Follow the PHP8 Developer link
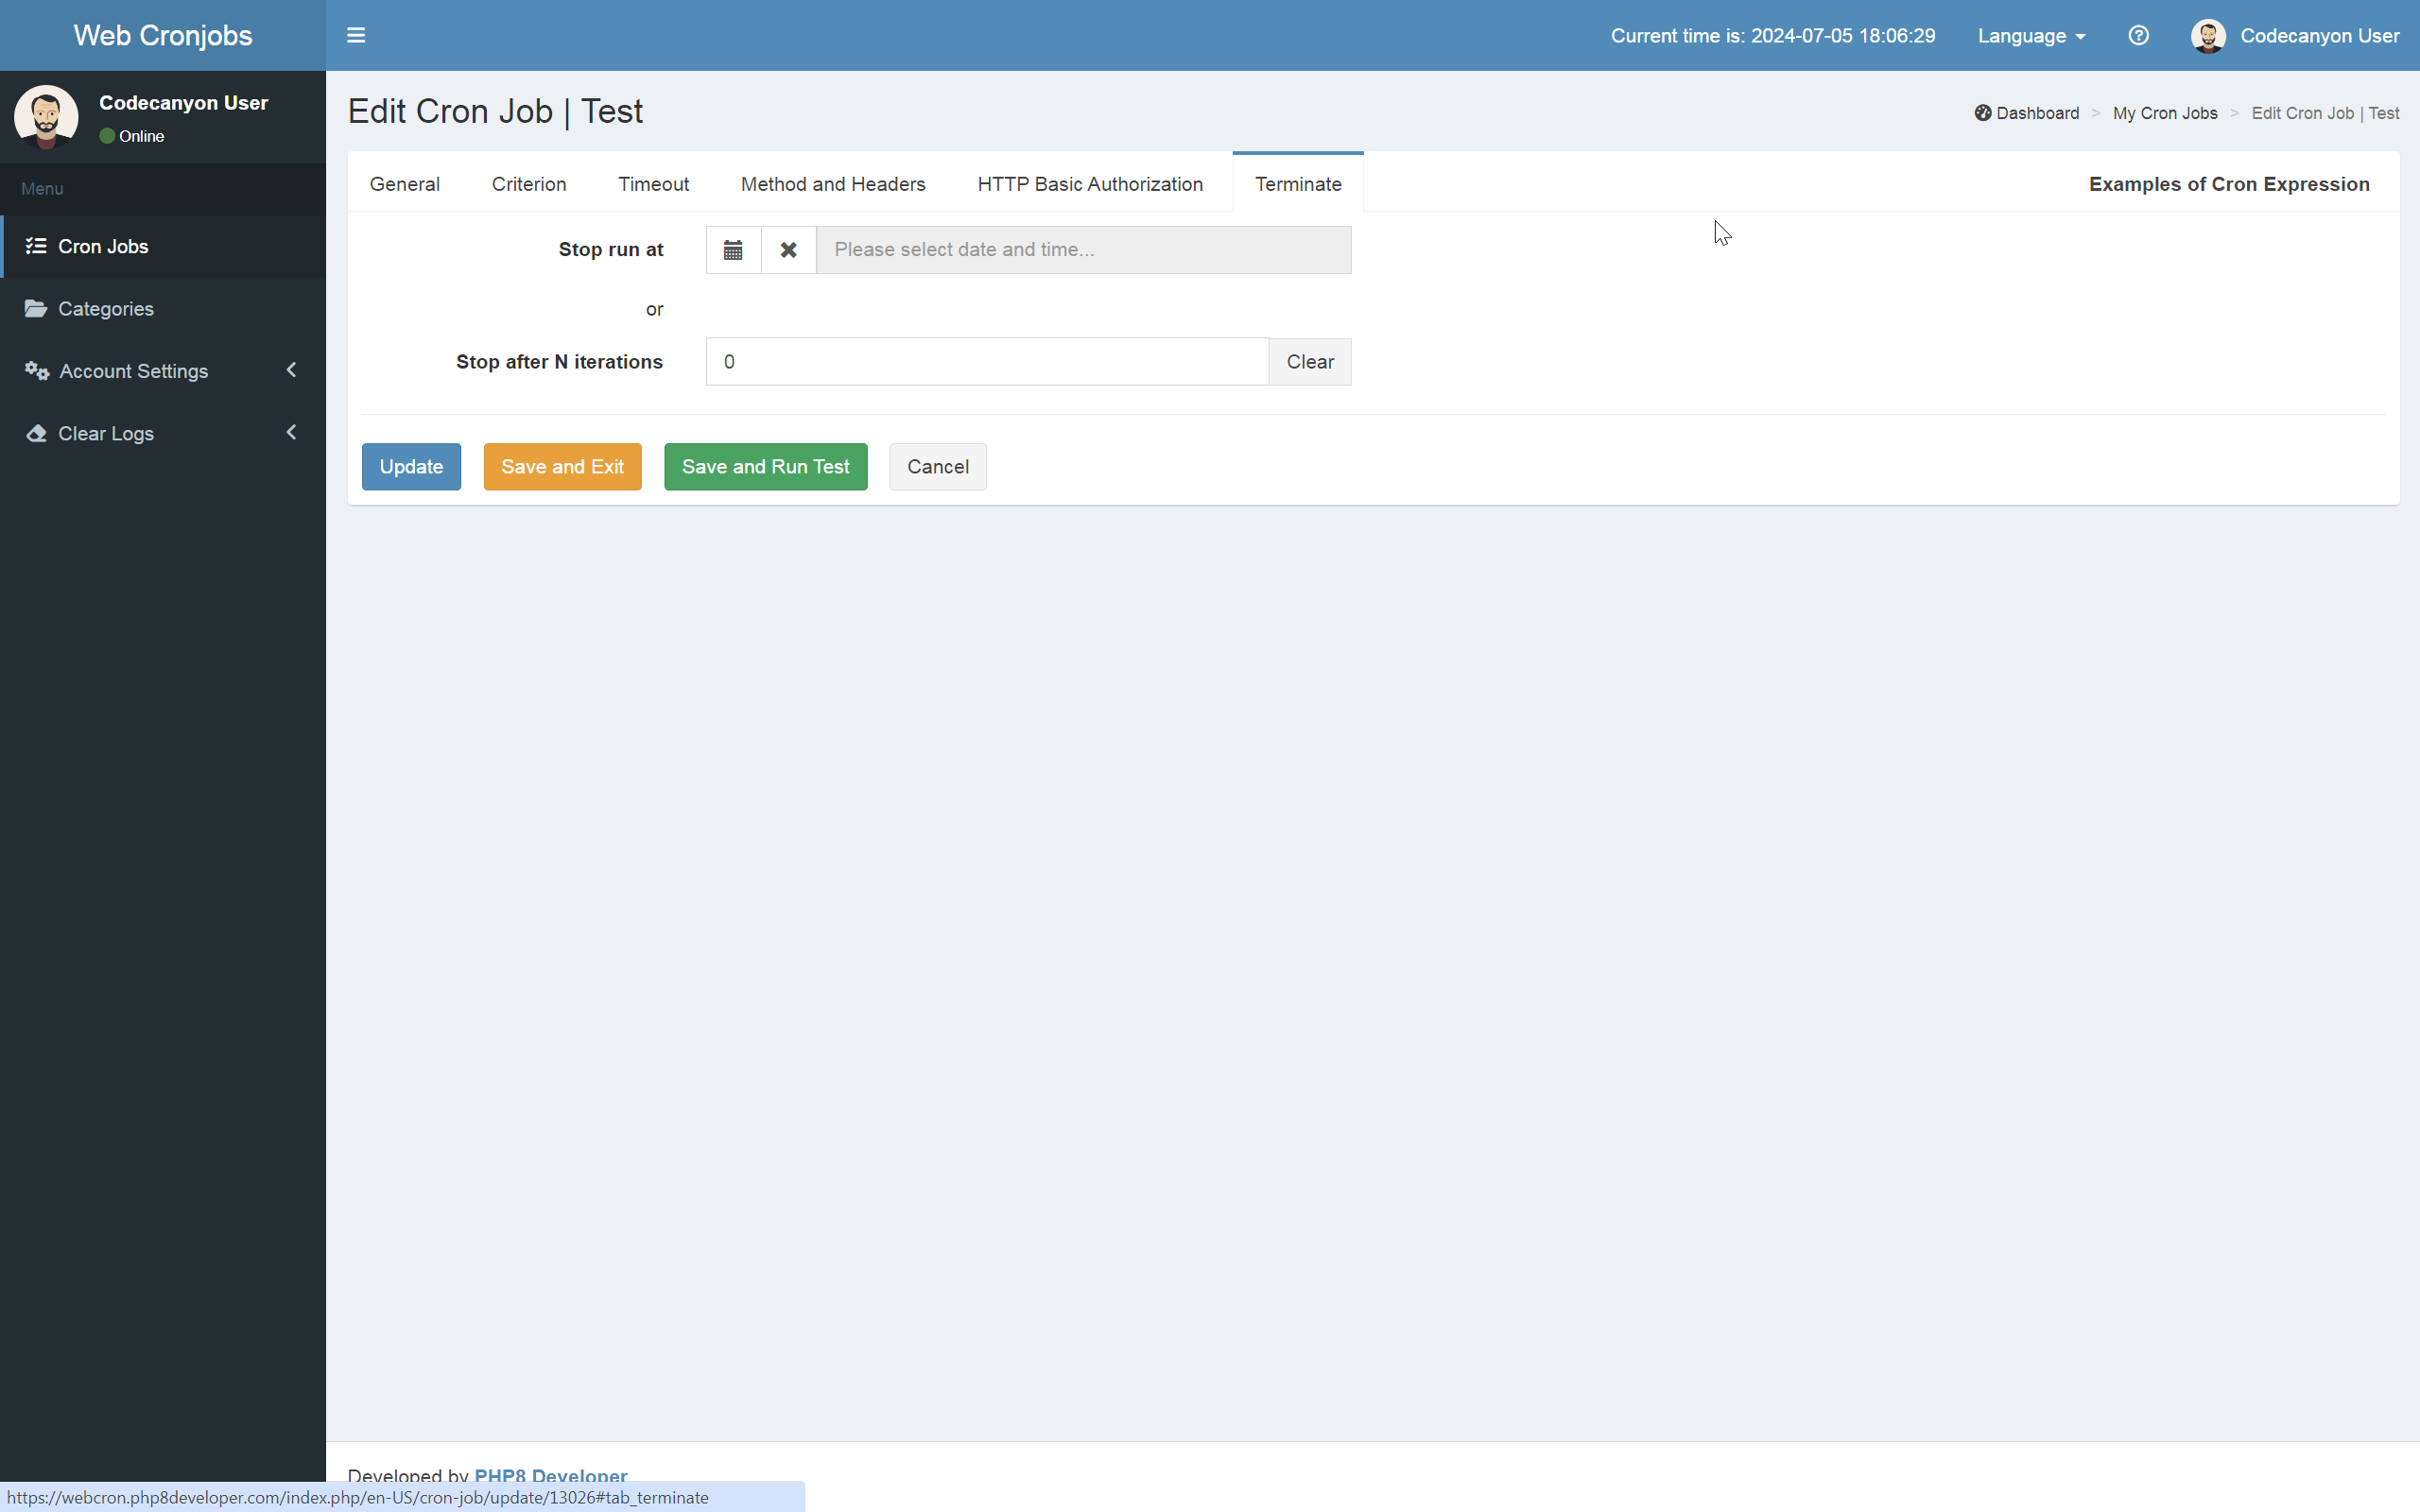 550,1477
